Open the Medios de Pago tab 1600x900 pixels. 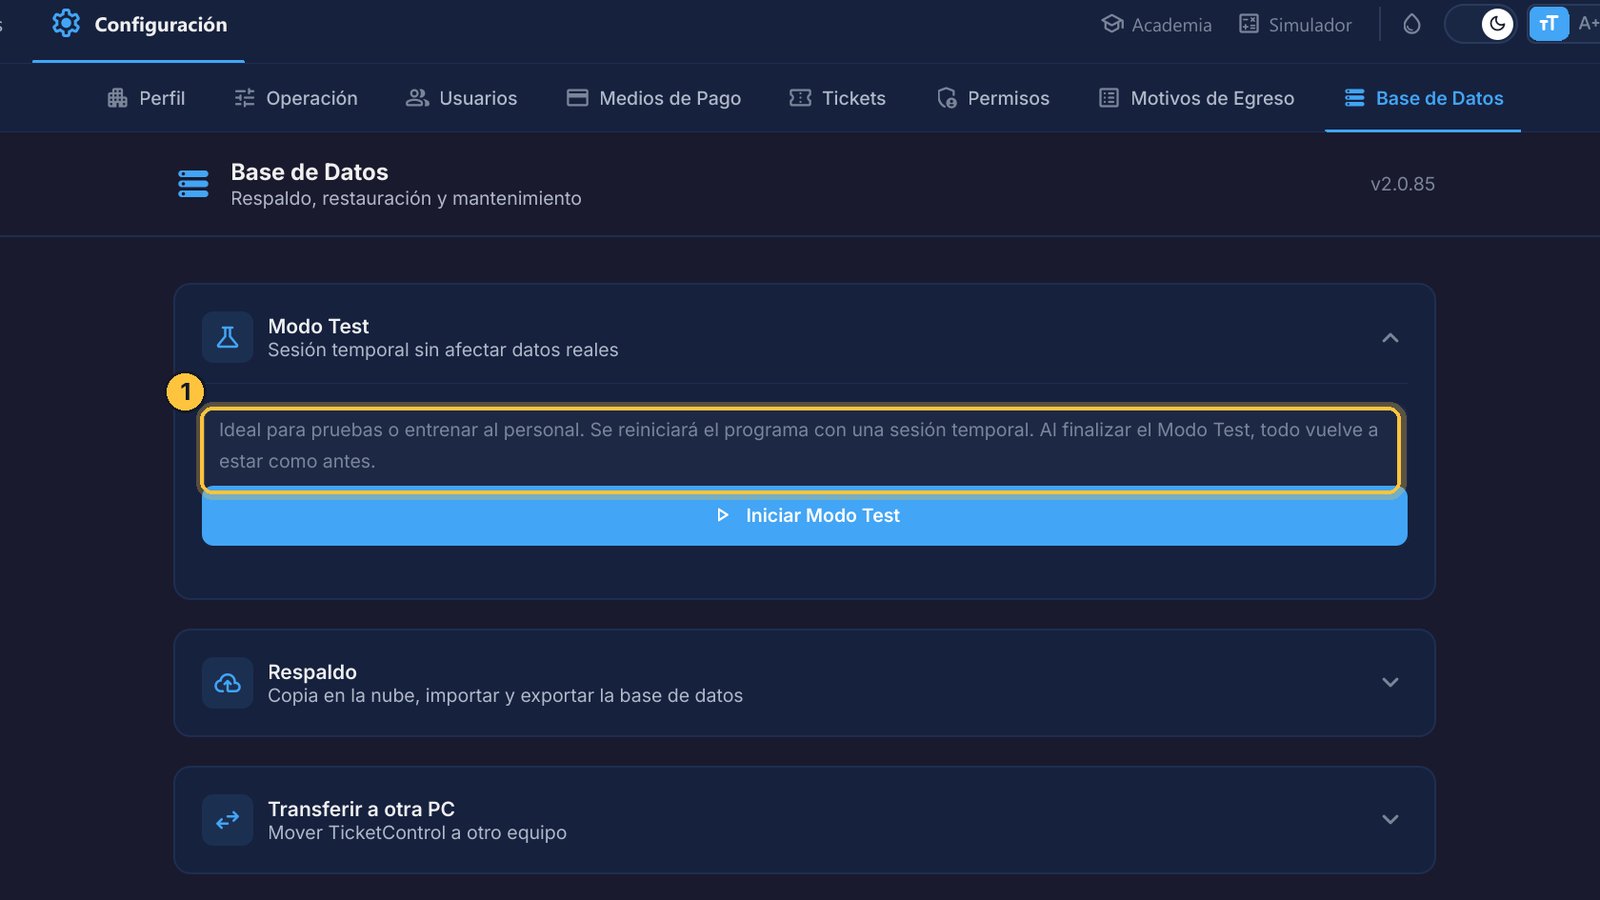(654, 98)
